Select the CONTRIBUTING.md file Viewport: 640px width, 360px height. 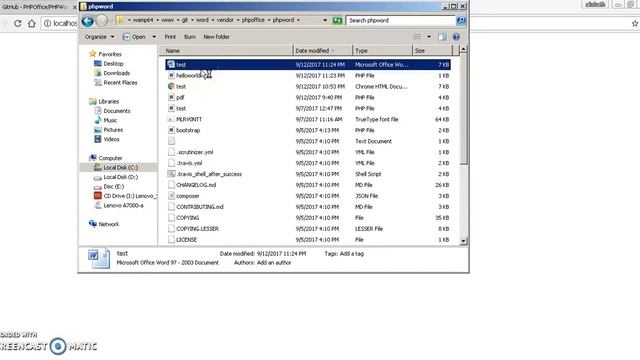pos(308,207)
